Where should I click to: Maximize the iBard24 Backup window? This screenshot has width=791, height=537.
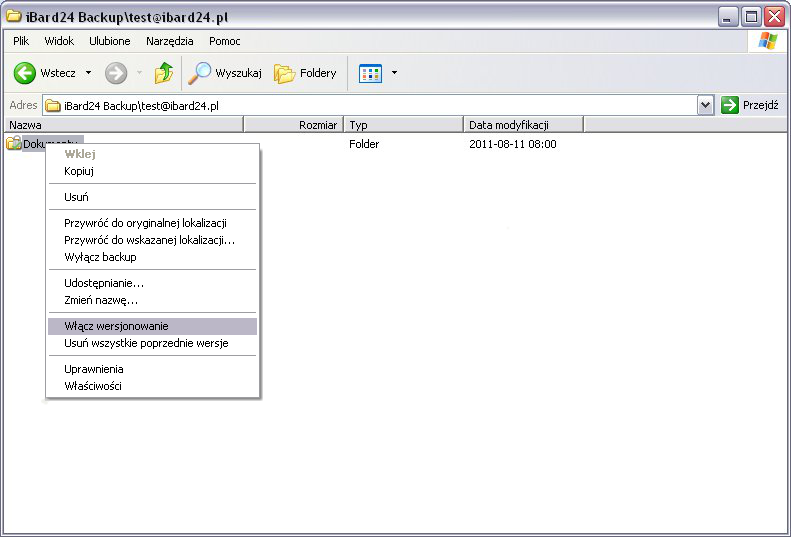point(751,17)
